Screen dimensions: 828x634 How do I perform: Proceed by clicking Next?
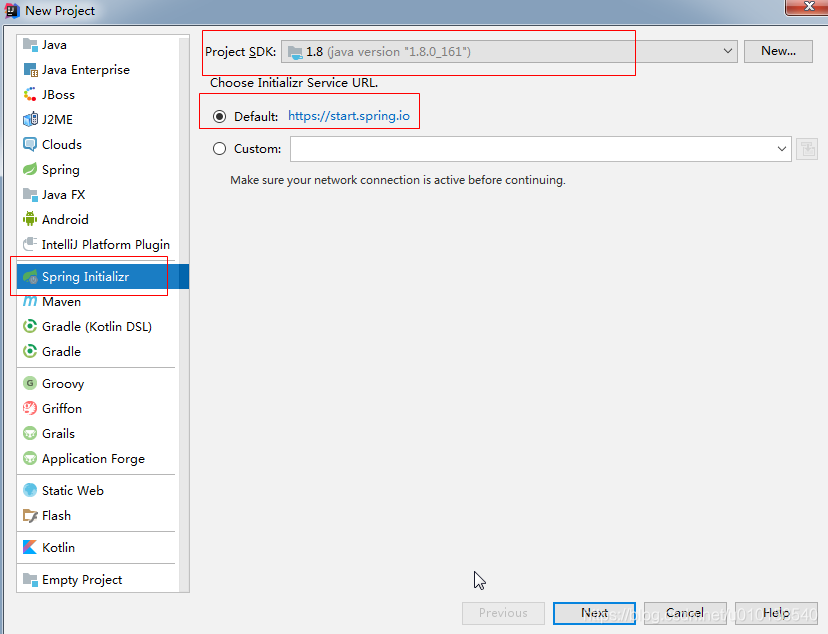tap(594, 613)
